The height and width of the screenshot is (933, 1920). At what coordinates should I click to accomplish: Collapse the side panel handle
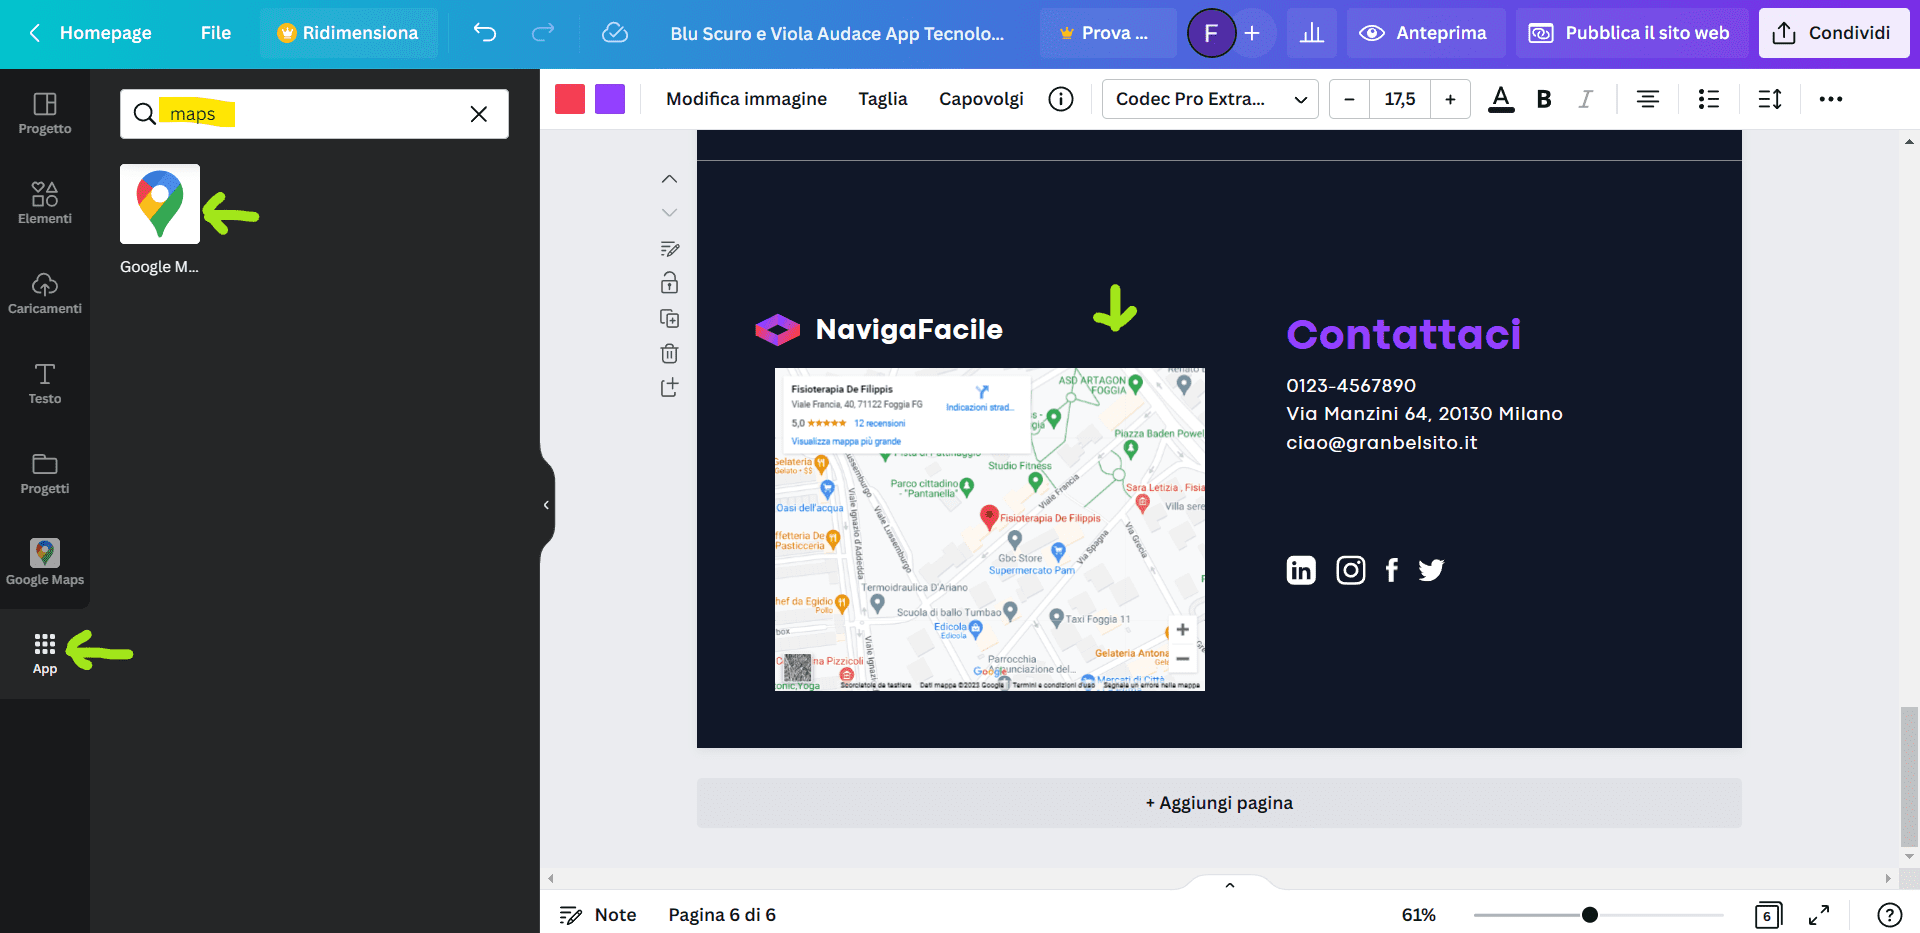[x=546, y=505]
